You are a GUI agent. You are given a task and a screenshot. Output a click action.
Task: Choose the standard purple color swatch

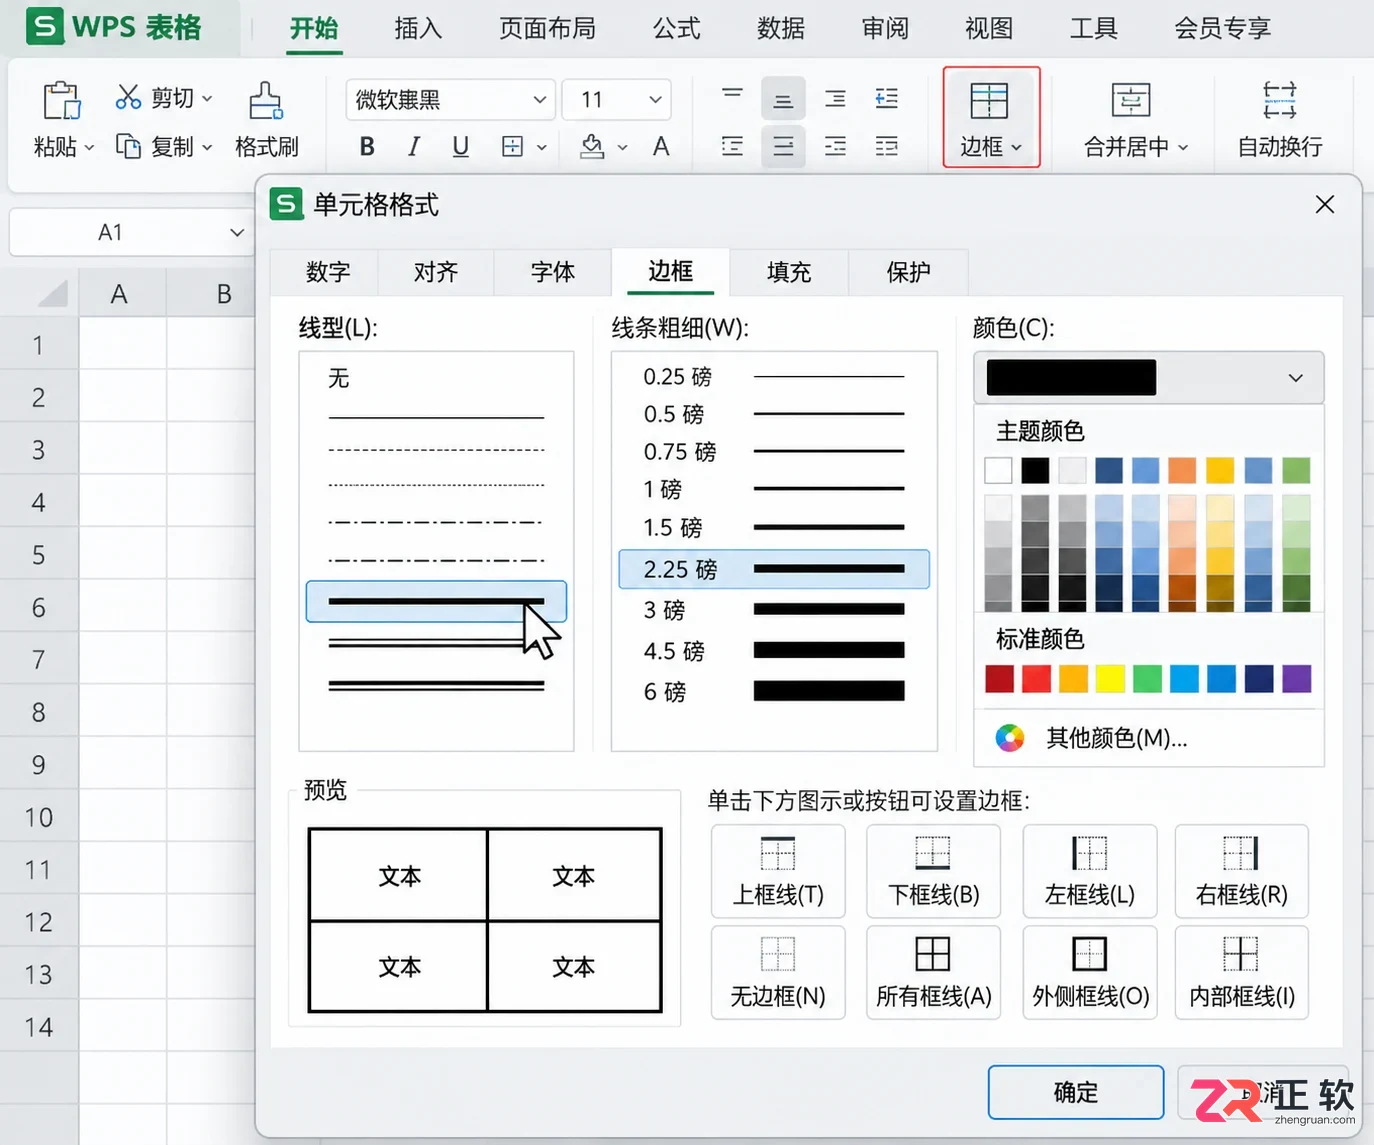(x=1296, y=679)
